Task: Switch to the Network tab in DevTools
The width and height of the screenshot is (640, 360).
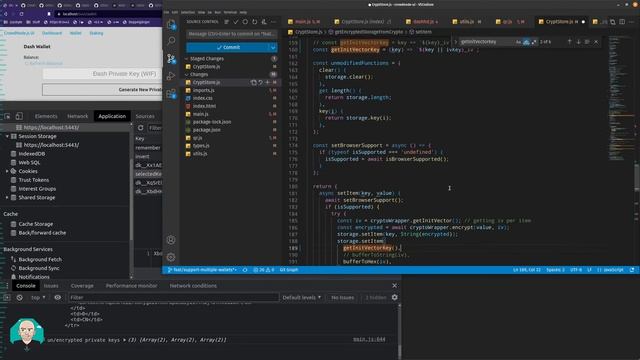Action: [78, 116]
